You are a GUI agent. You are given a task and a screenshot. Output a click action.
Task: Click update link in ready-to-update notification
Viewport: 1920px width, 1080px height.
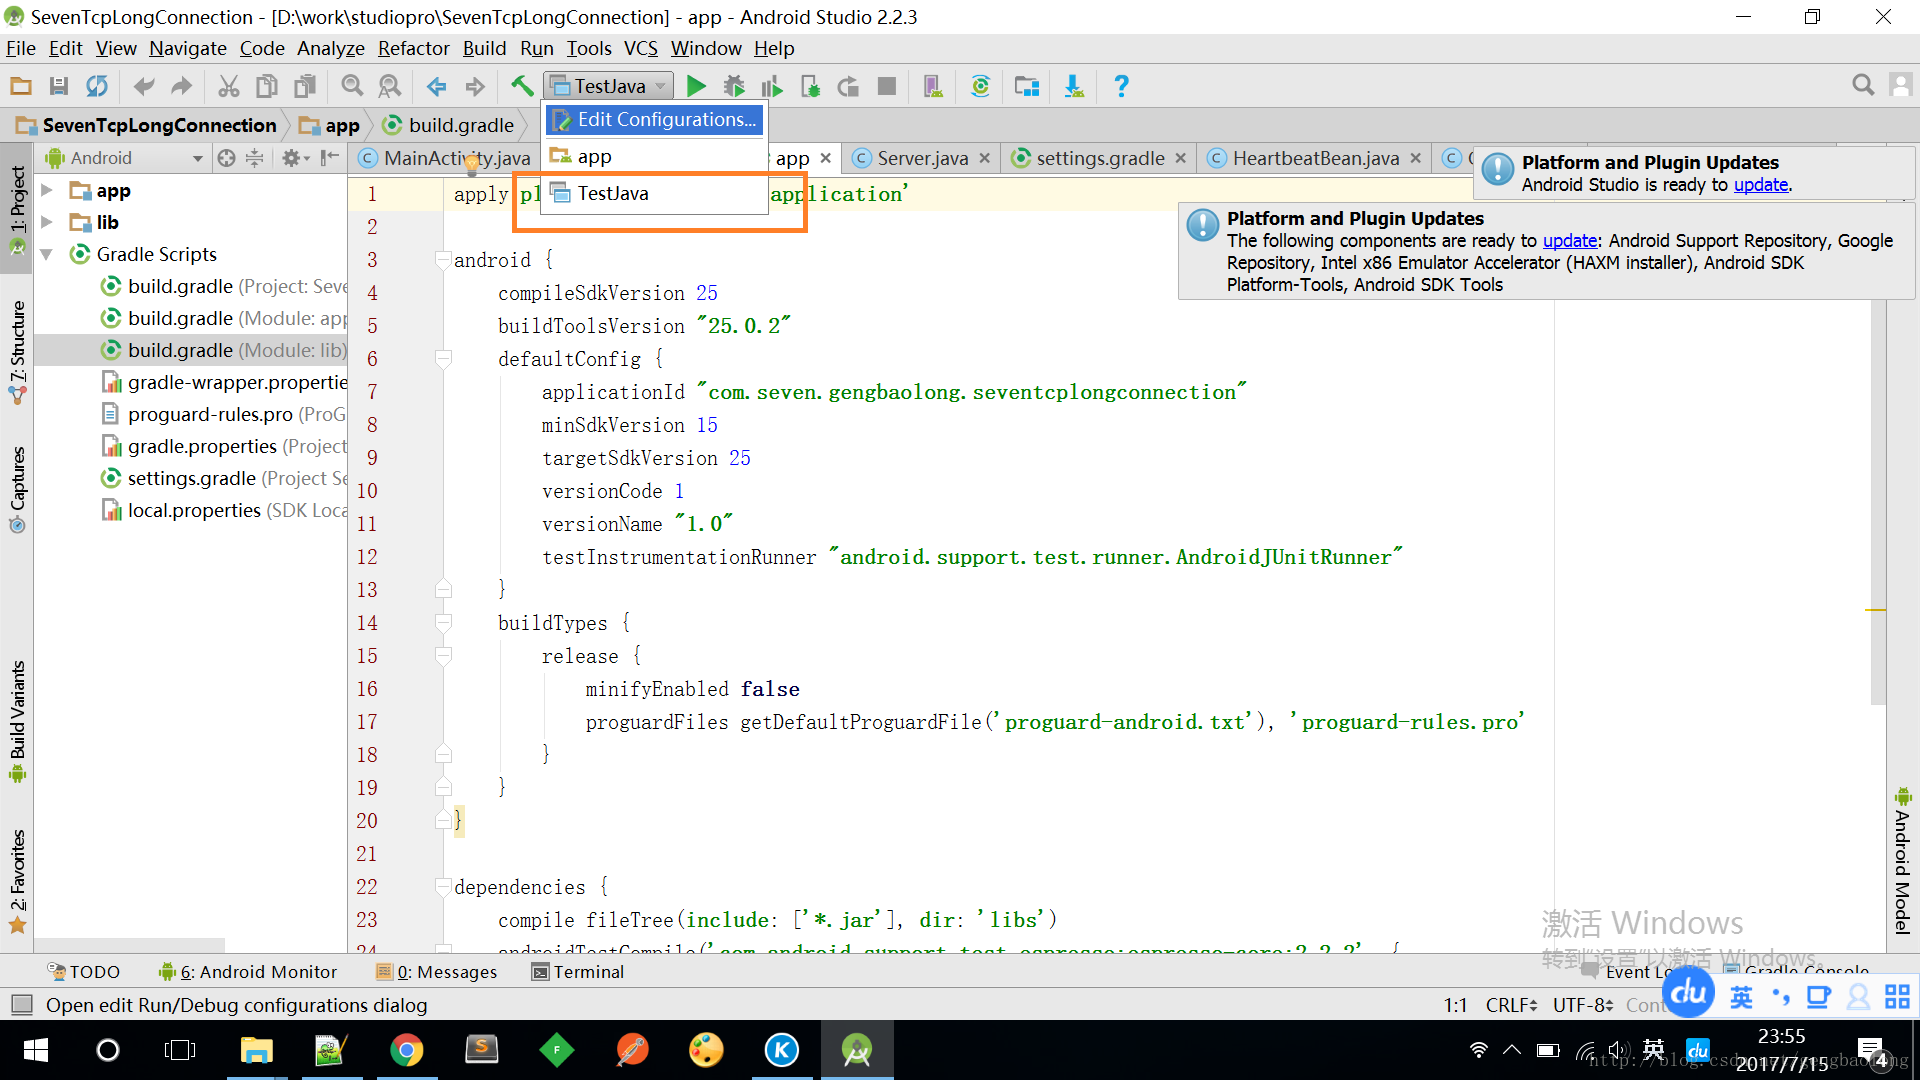coord(1760,185)
